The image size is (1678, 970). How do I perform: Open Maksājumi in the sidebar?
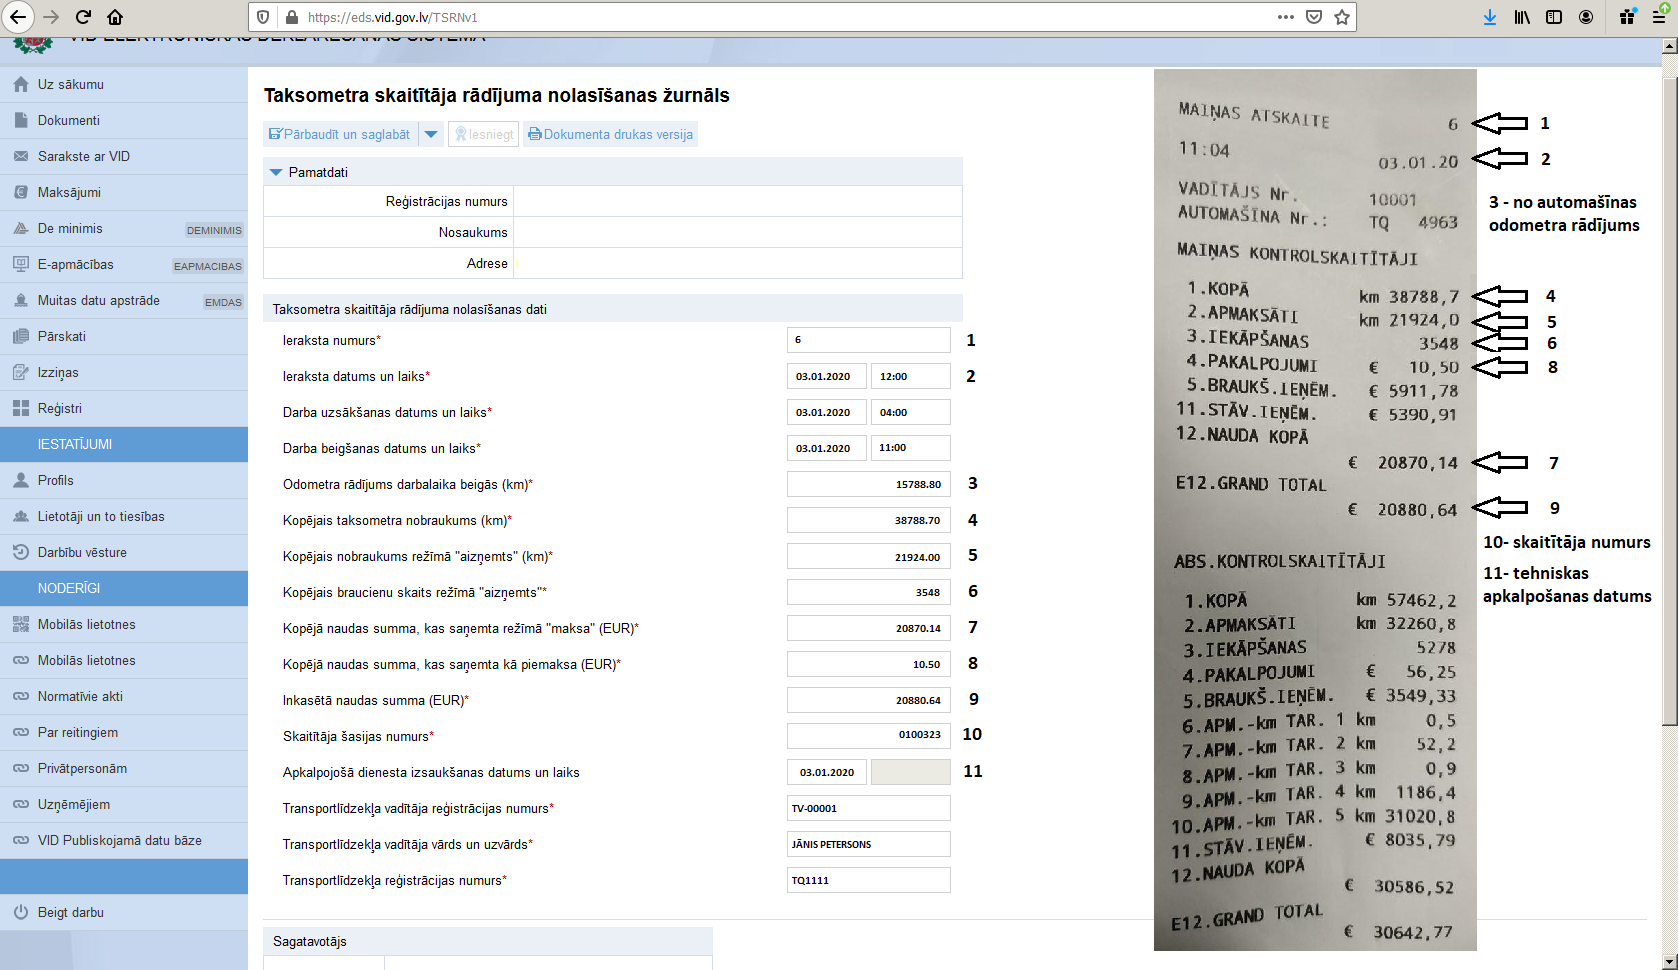[x=69, y=192]
